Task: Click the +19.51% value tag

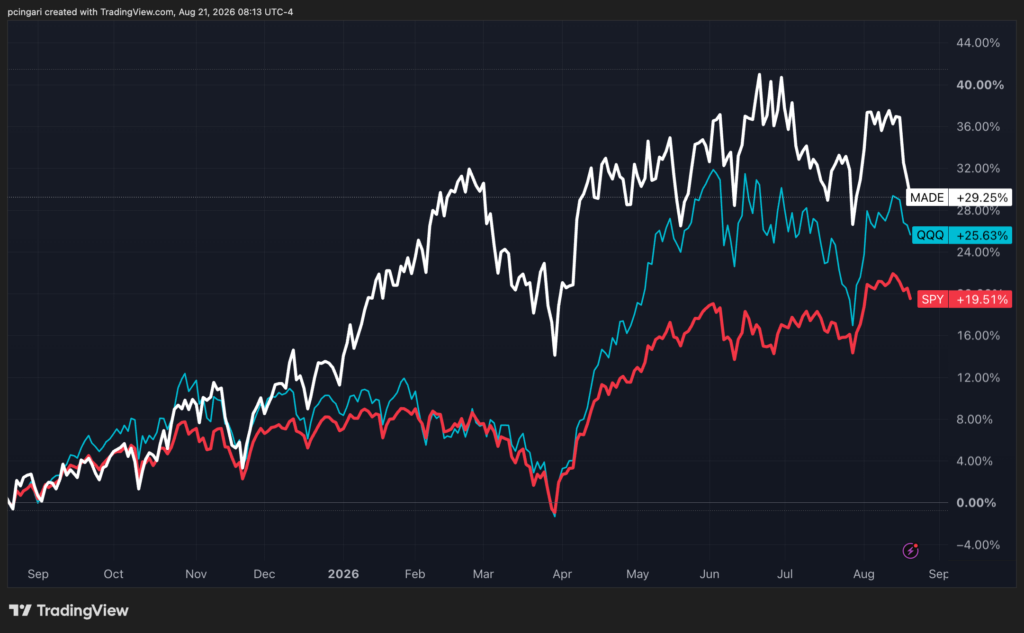Action: click(981, 299)
